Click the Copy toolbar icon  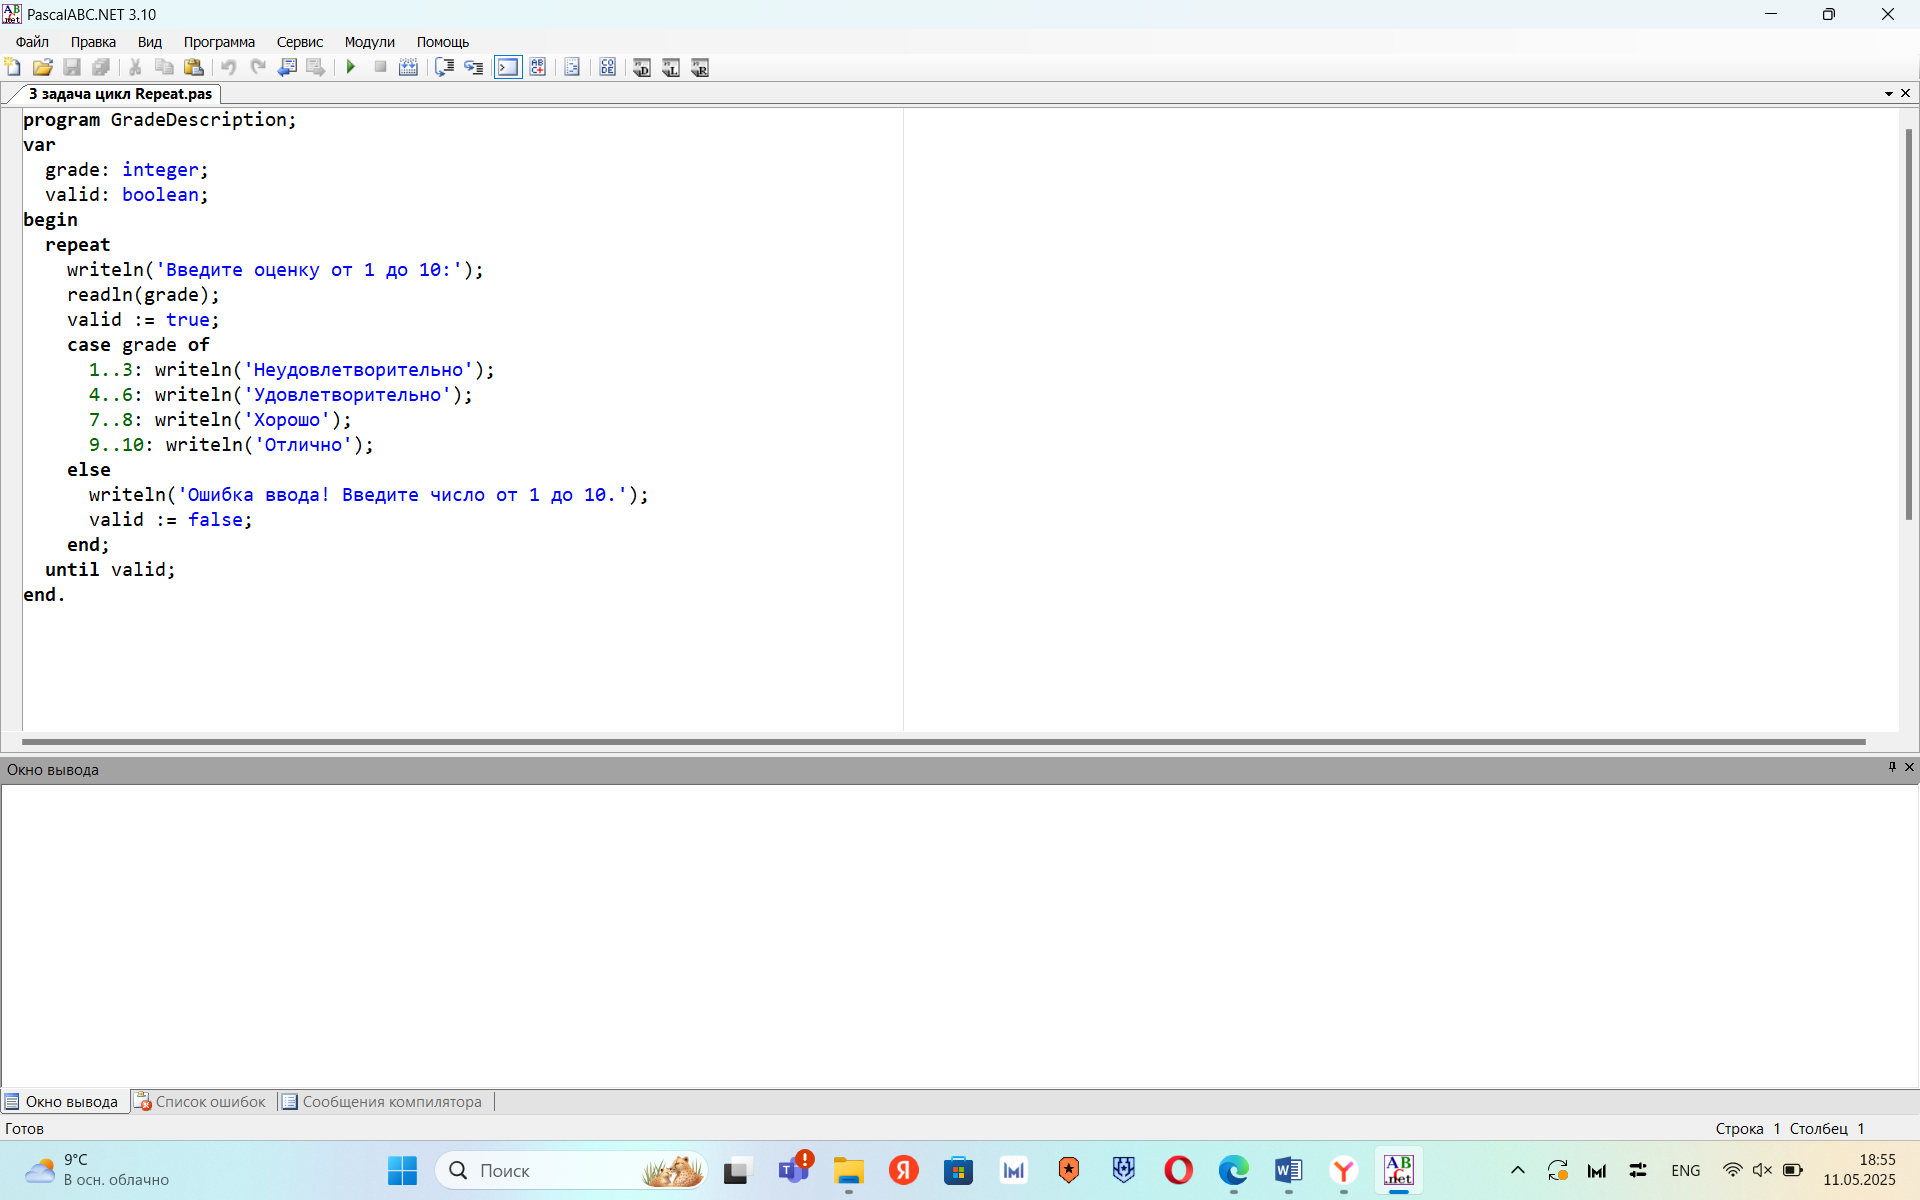click(164, 67)
